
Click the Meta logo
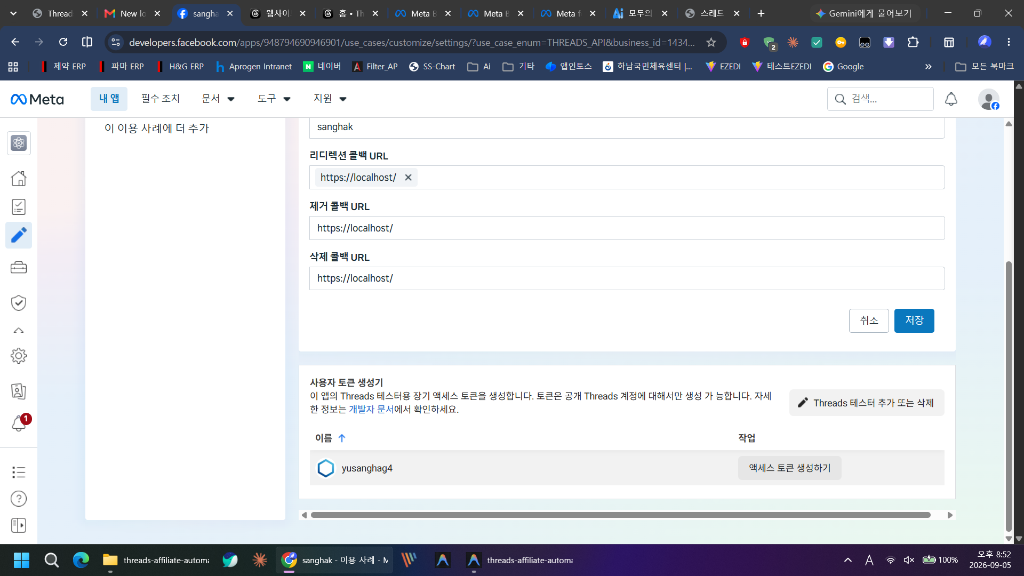click(x=37, y=99)
